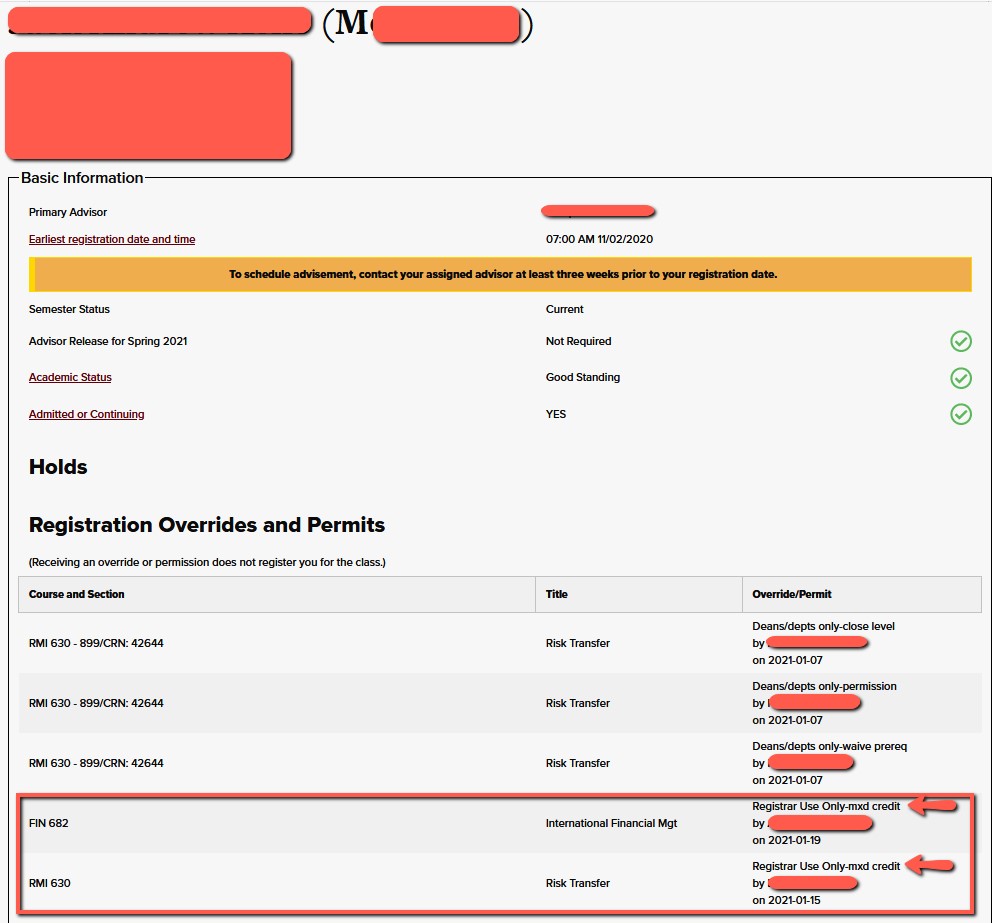Open the Earliest registration date and time link
The image size is (992, 923).
point(112,239)
